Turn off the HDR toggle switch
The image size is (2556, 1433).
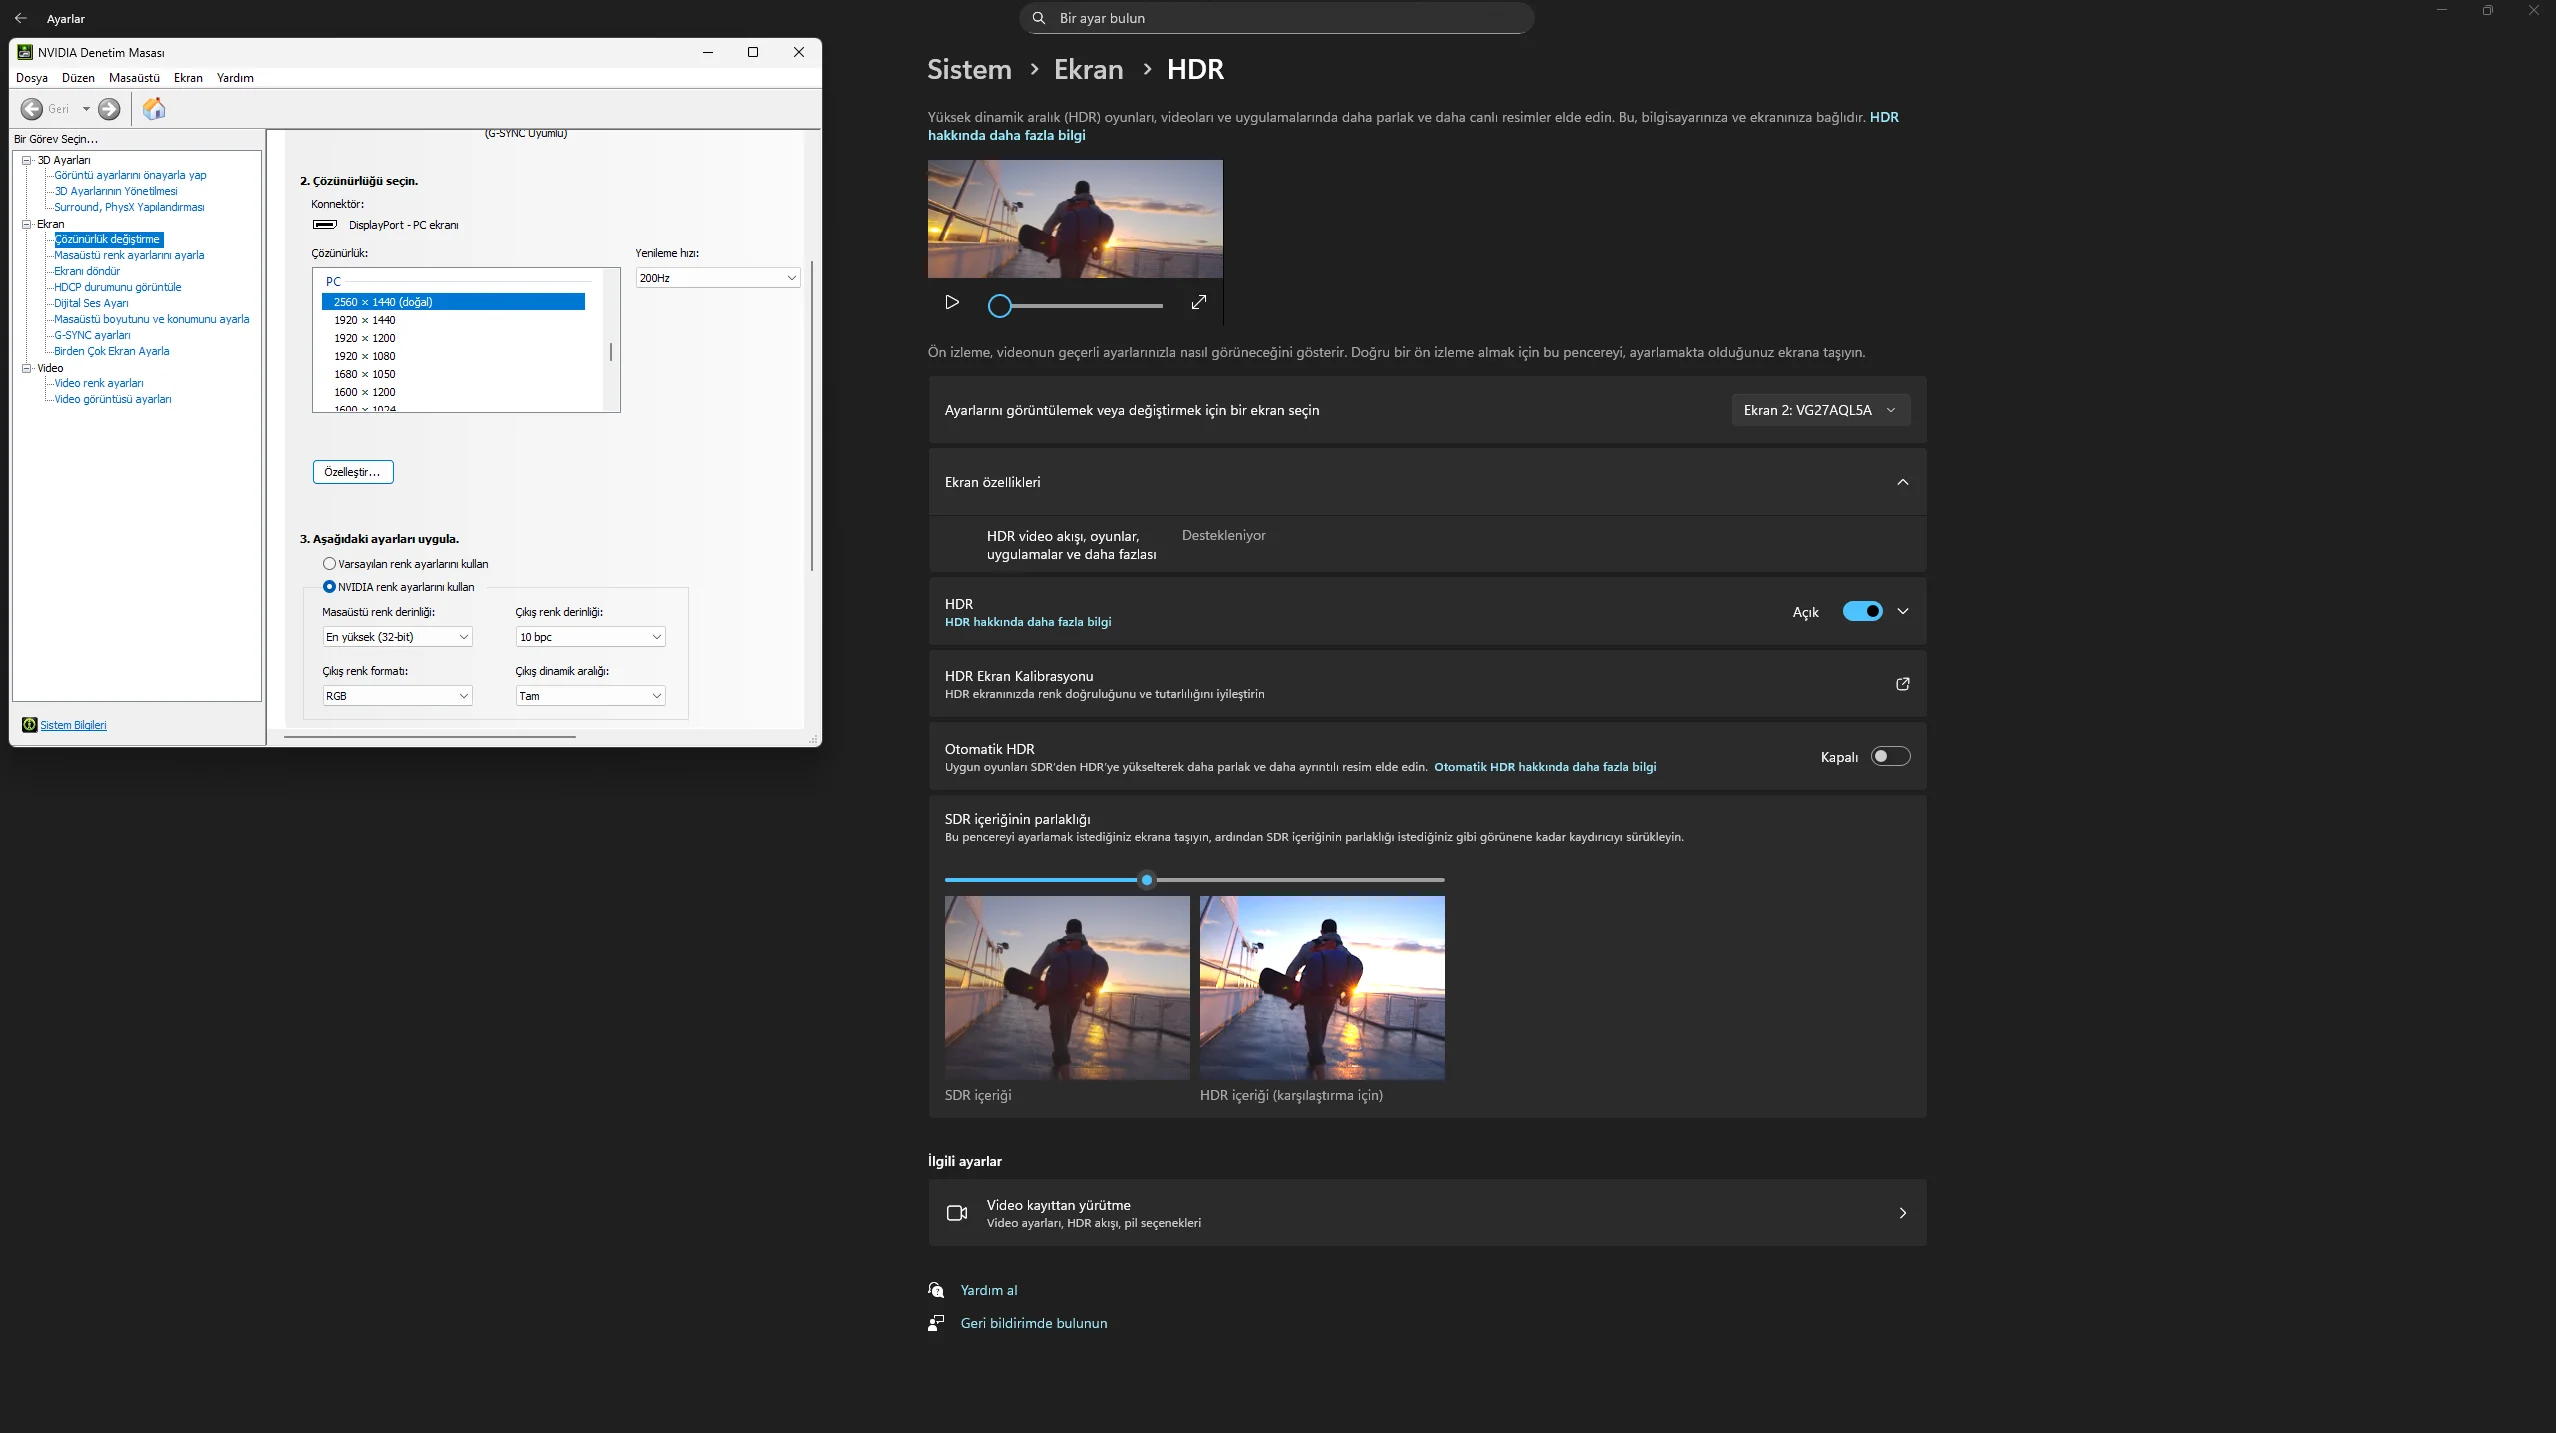1862,612
